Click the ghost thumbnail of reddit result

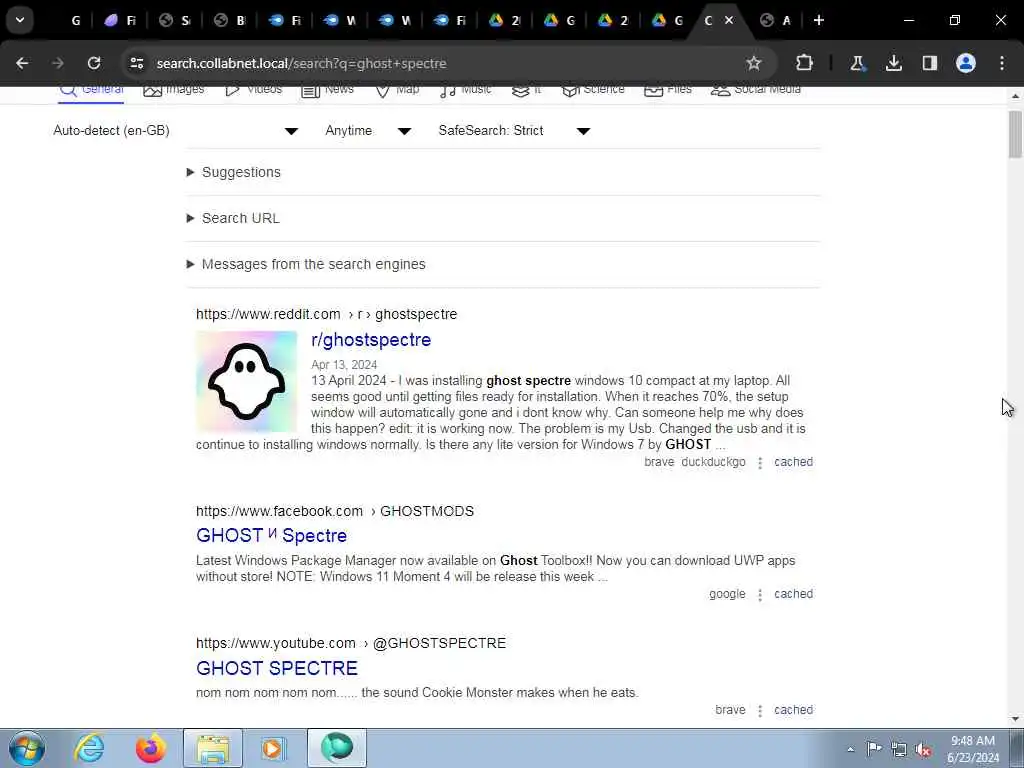[246, 381]
